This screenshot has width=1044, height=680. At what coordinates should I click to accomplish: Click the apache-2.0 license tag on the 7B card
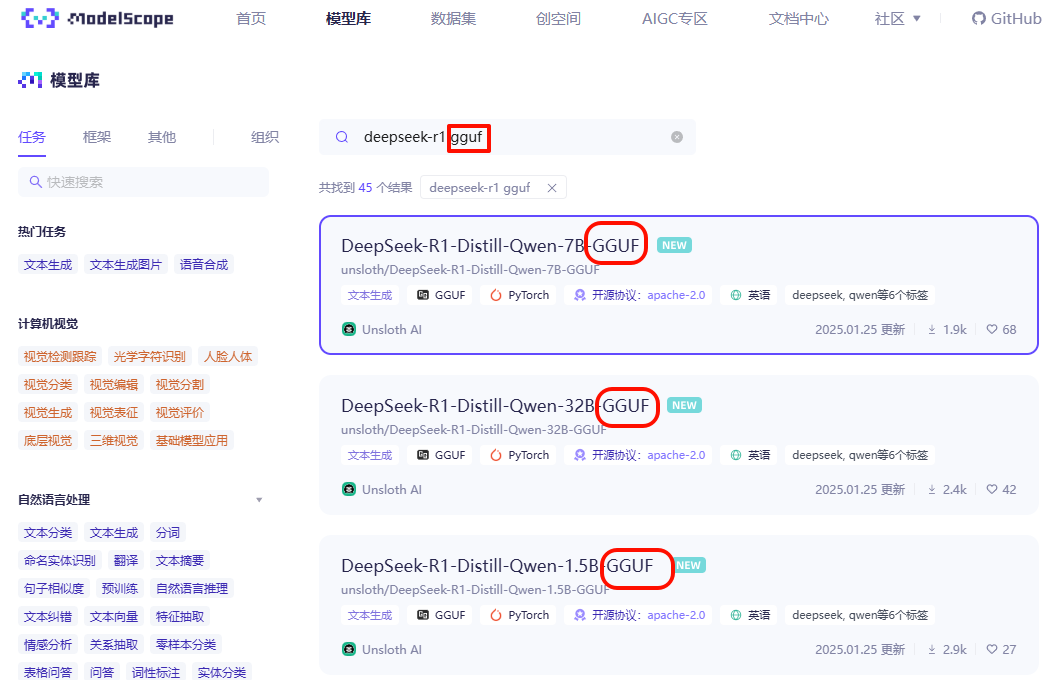(639, 295)
